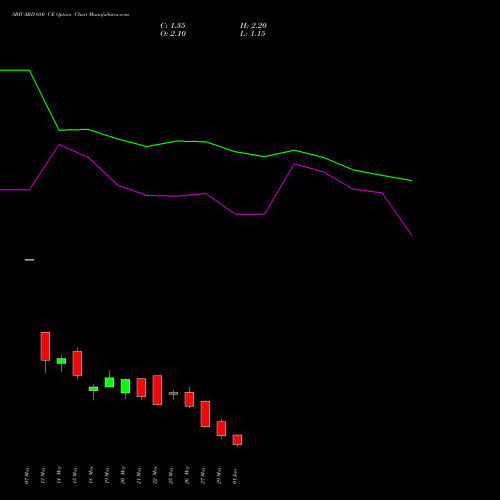This screenshot has width=500, height=500.
Task: Select the red candlestick for 15 May
Action: click(77, 363)
